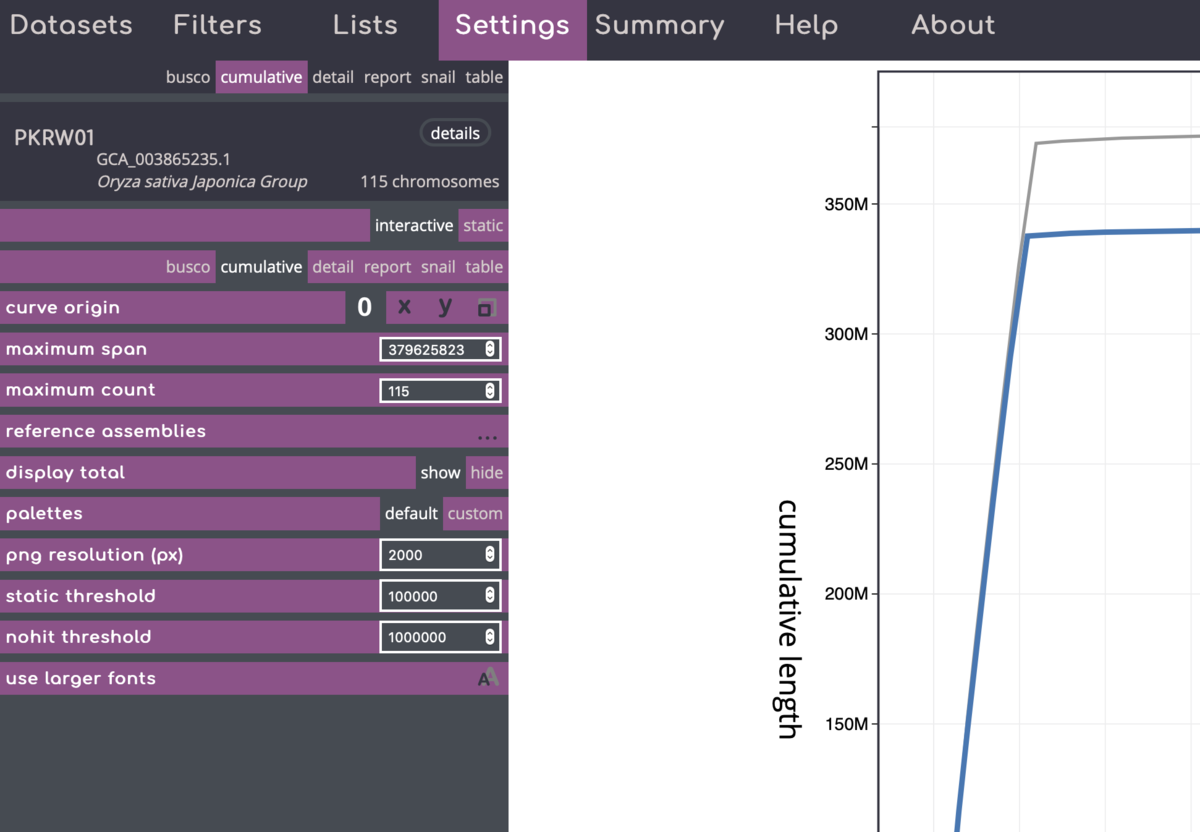Open the Help tab
This screenshot has width=1200, height=832.
806,25
